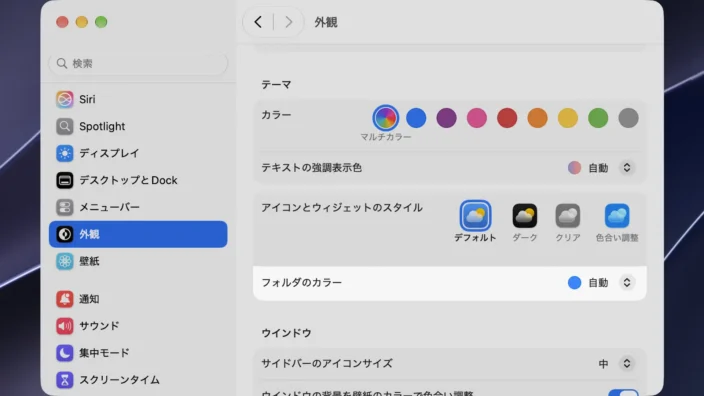Select 集中モード in the sidebar
This screenshot has width=704, height=396.
138,352
